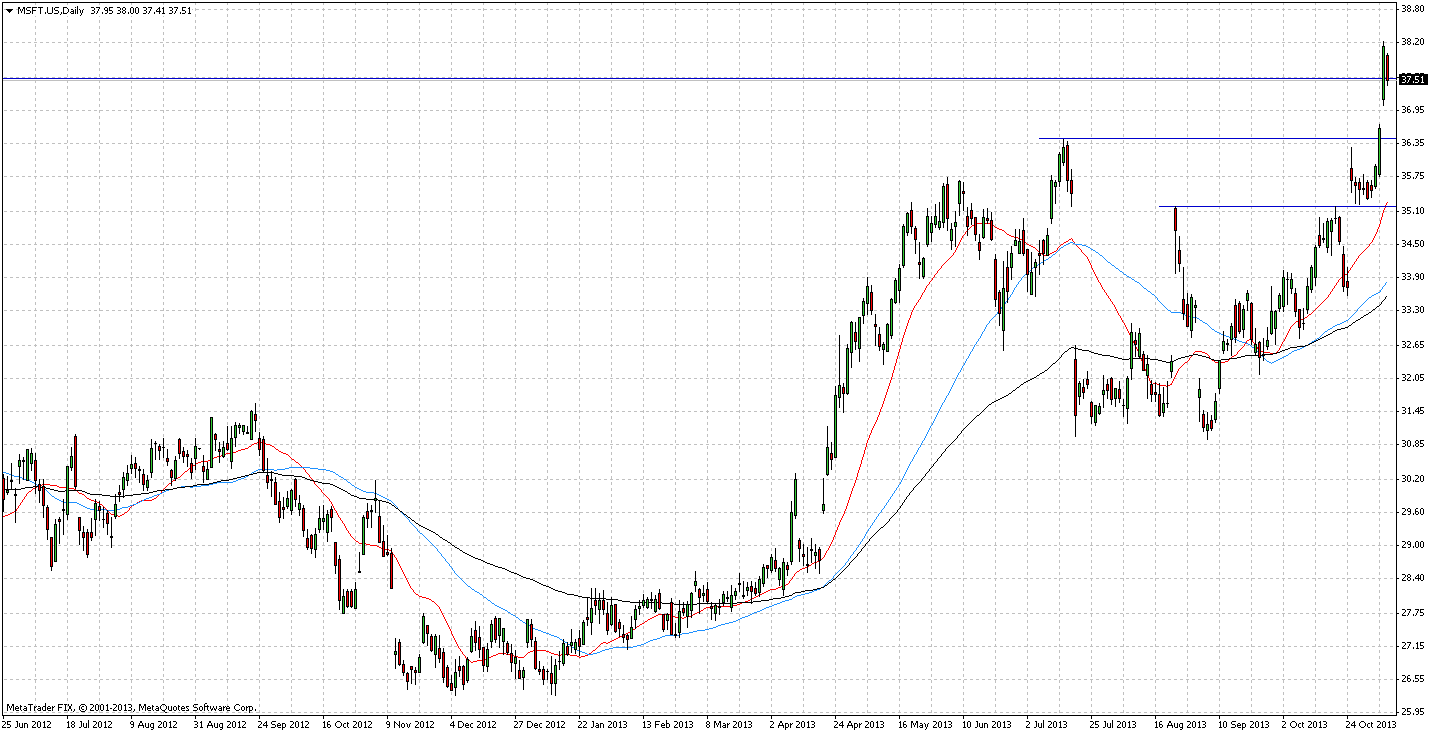Click the 8 Mar 2013 date label
This screenshot has width=1436, height=733.
point(730,724)
